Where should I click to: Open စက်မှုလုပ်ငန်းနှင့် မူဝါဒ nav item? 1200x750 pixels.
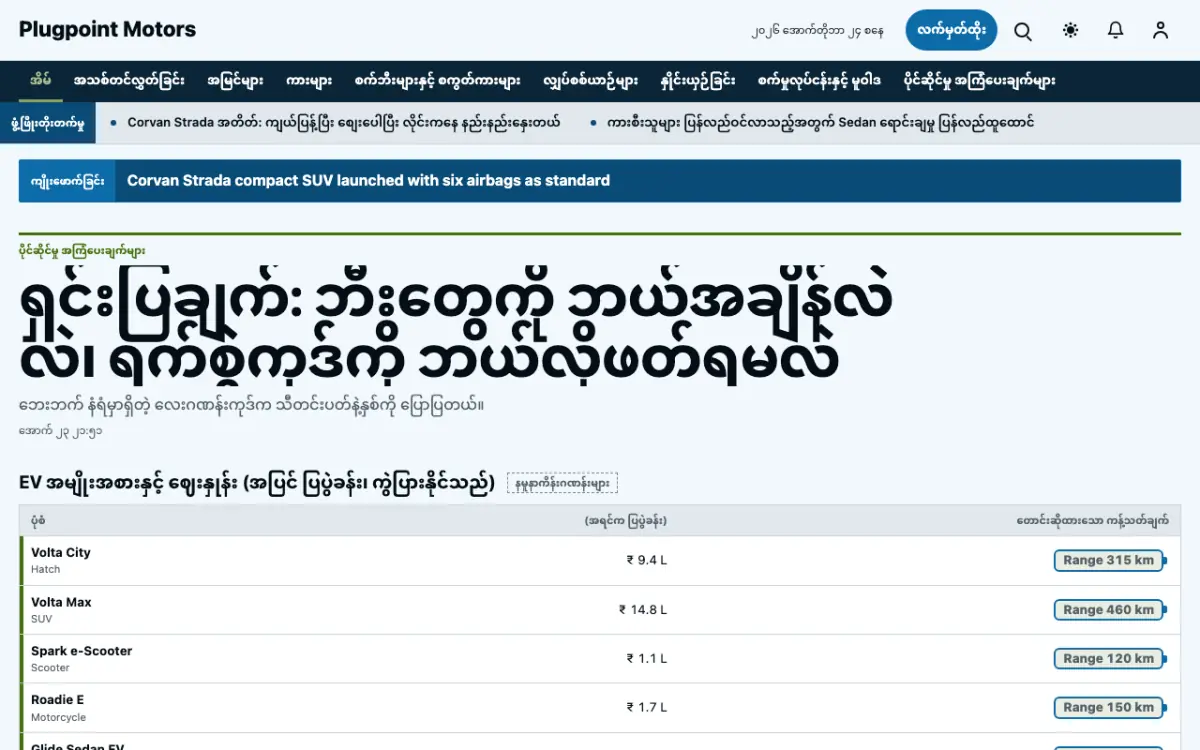[x=820, y=80]
